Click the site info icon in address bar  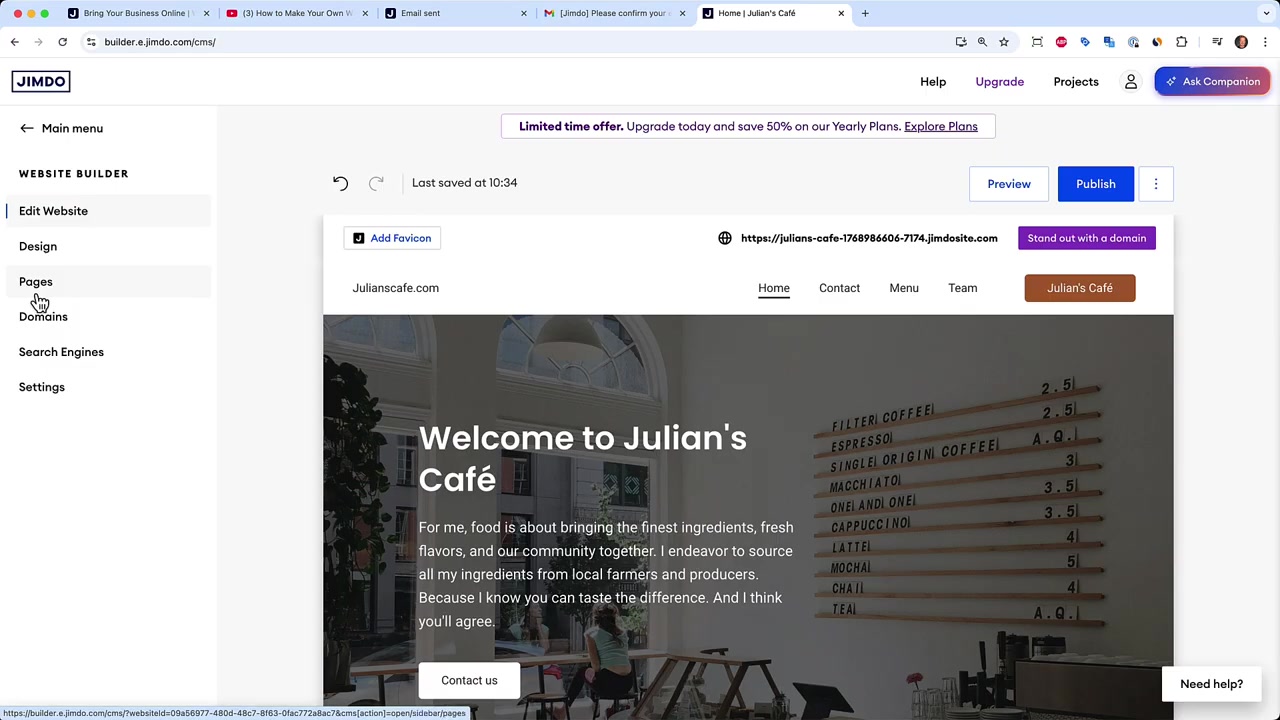tap(91, 42)
